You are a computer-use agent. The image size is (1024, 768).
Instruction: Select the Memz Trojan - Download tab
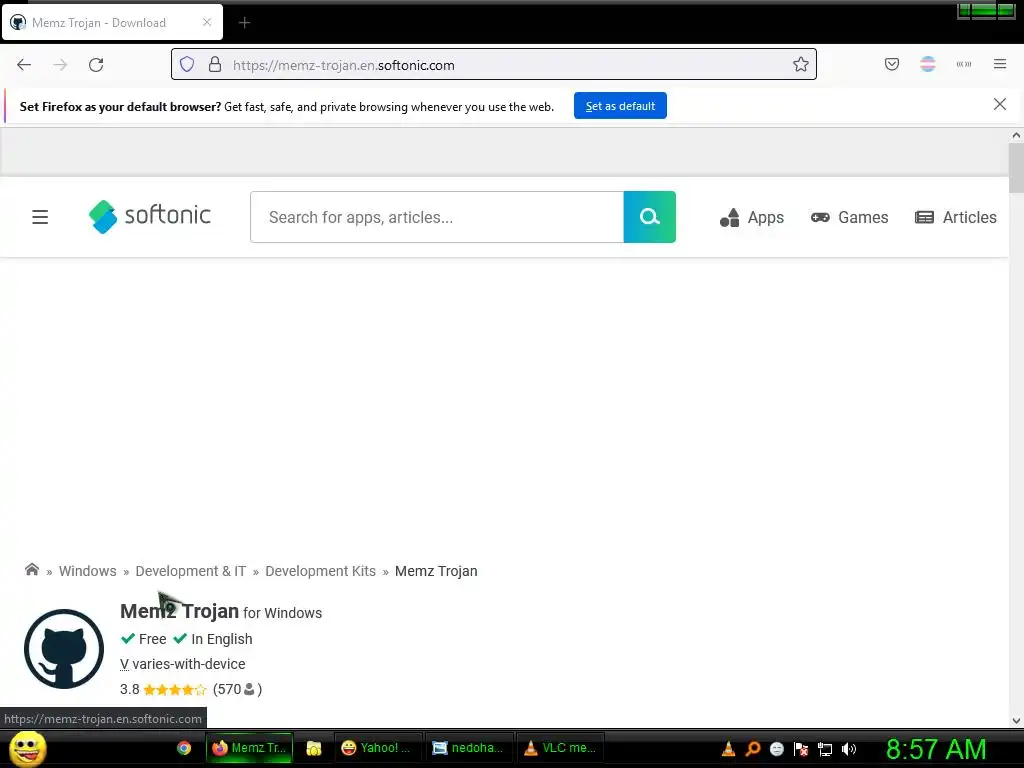tap(112, 22)
